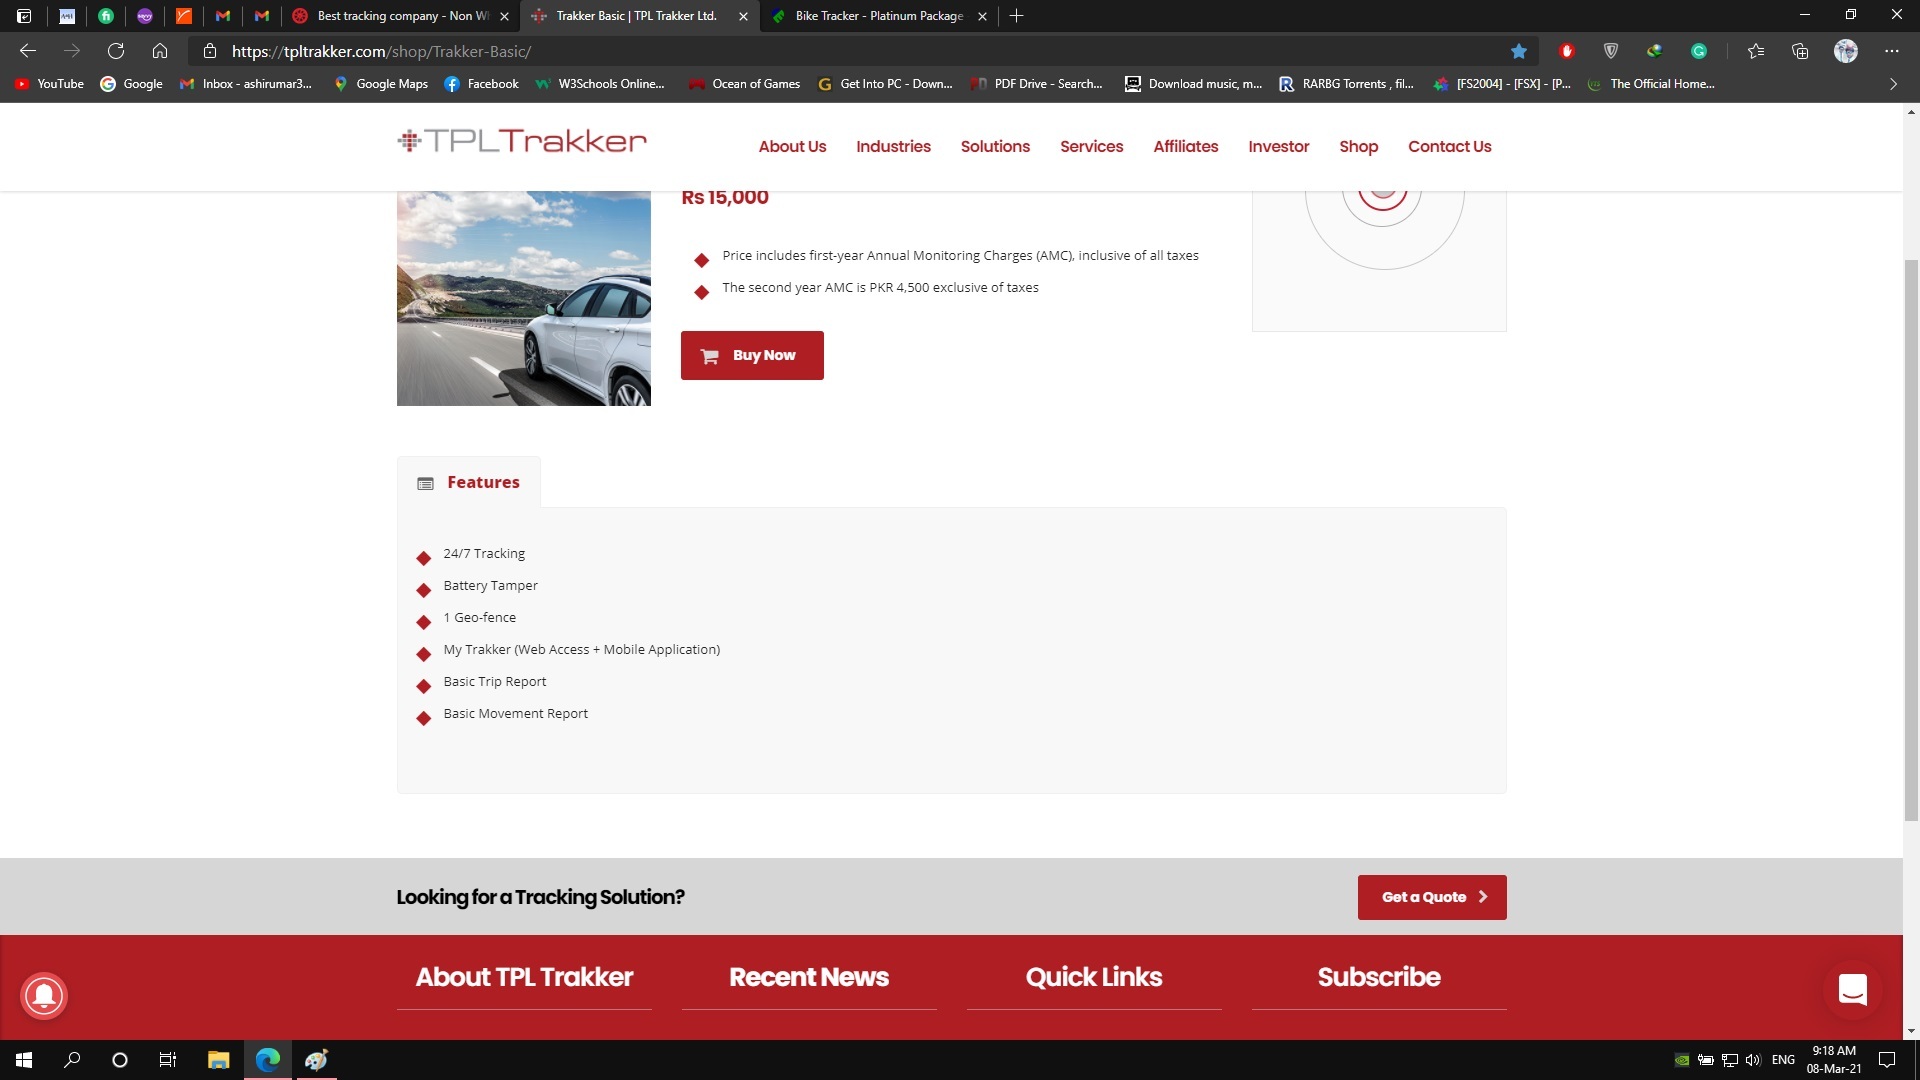The width and height of the screenshot is (1920, 1080).
Task: Click the 24/7 Tracking feature text
Action: [484, 553]
